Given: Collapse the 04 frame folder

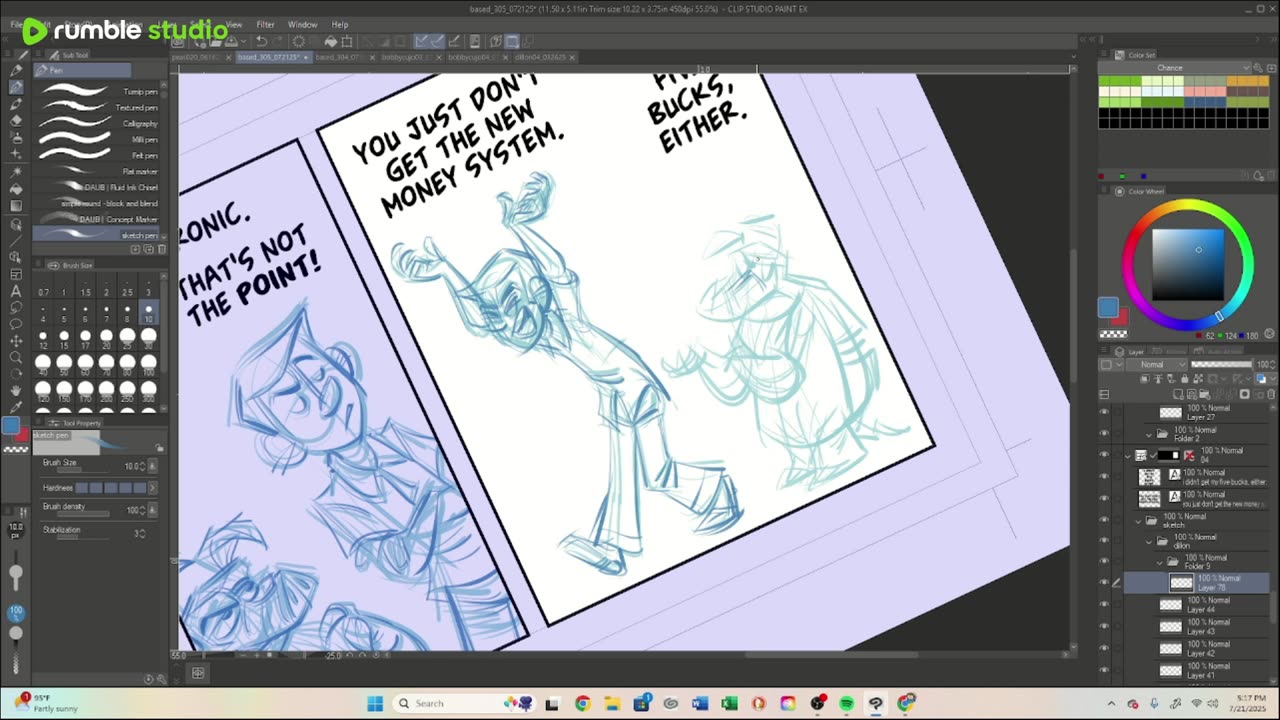Looking at the screenshot, I should click(x=1128, y=456).
